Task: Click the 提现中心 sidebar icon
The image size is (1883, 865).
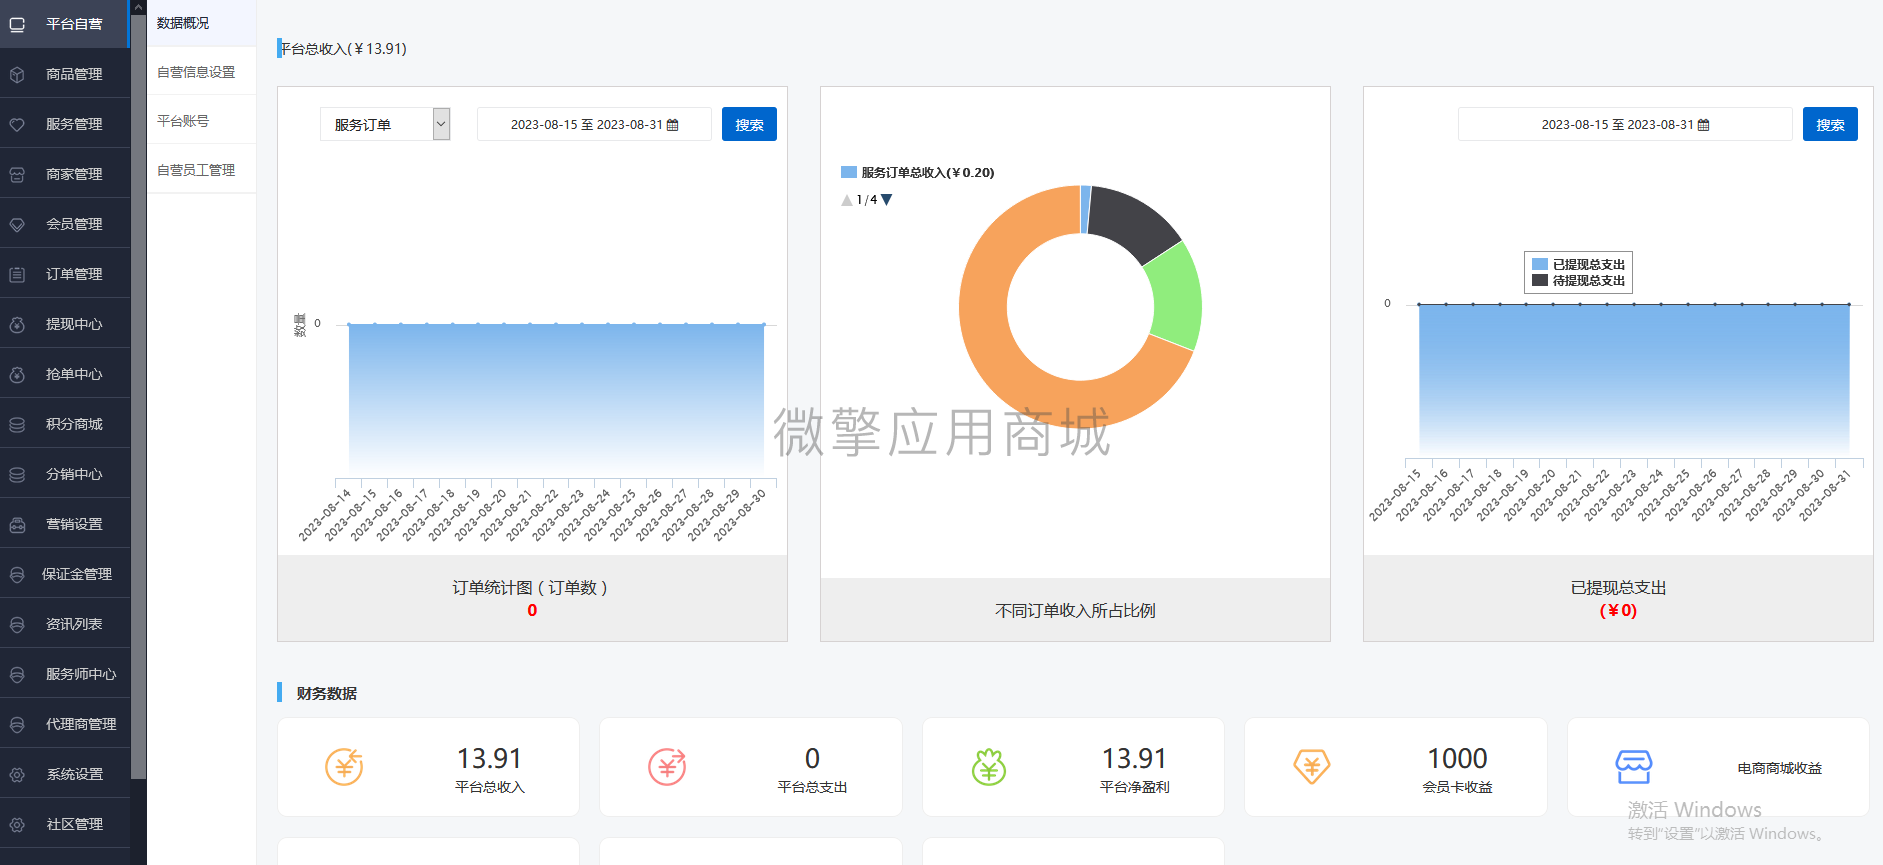Action: tap(17, 324)
